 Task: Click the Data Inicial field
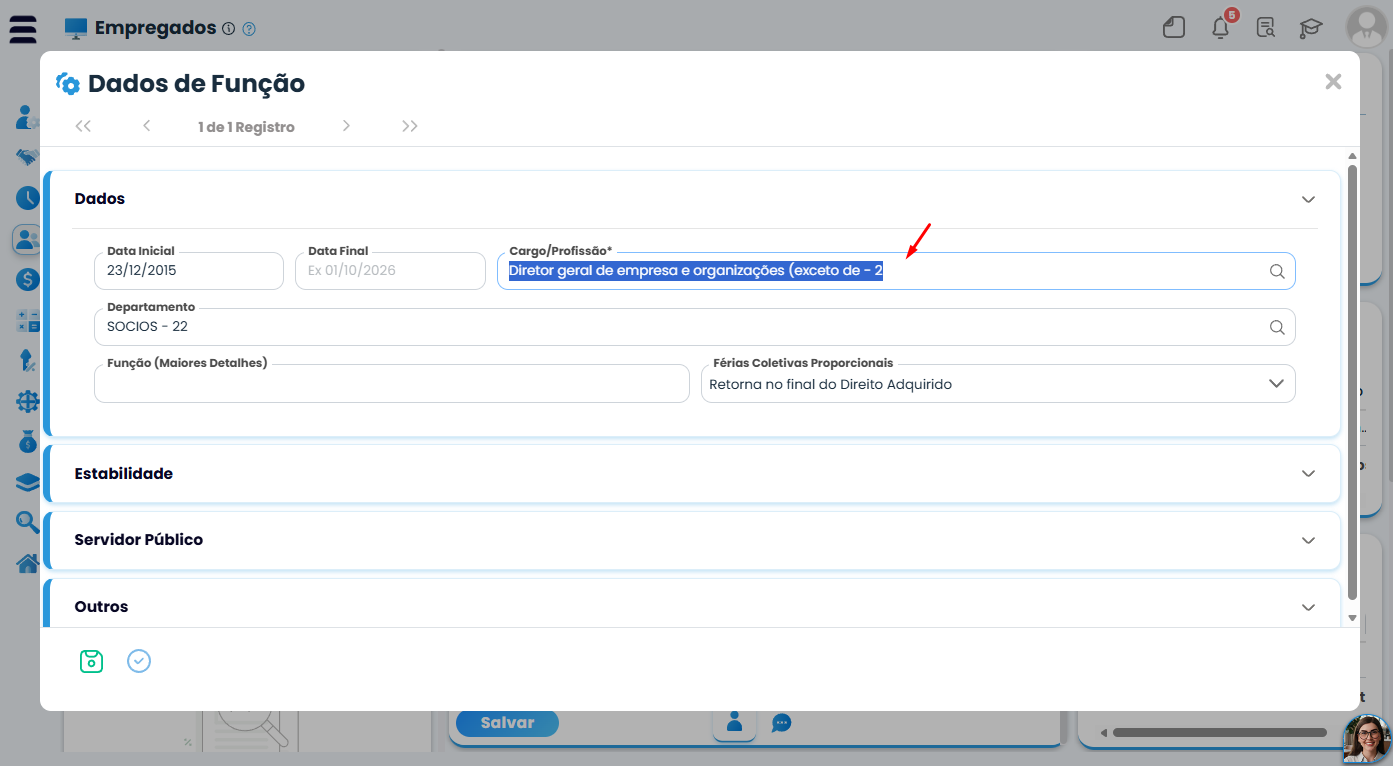point(189,271)
